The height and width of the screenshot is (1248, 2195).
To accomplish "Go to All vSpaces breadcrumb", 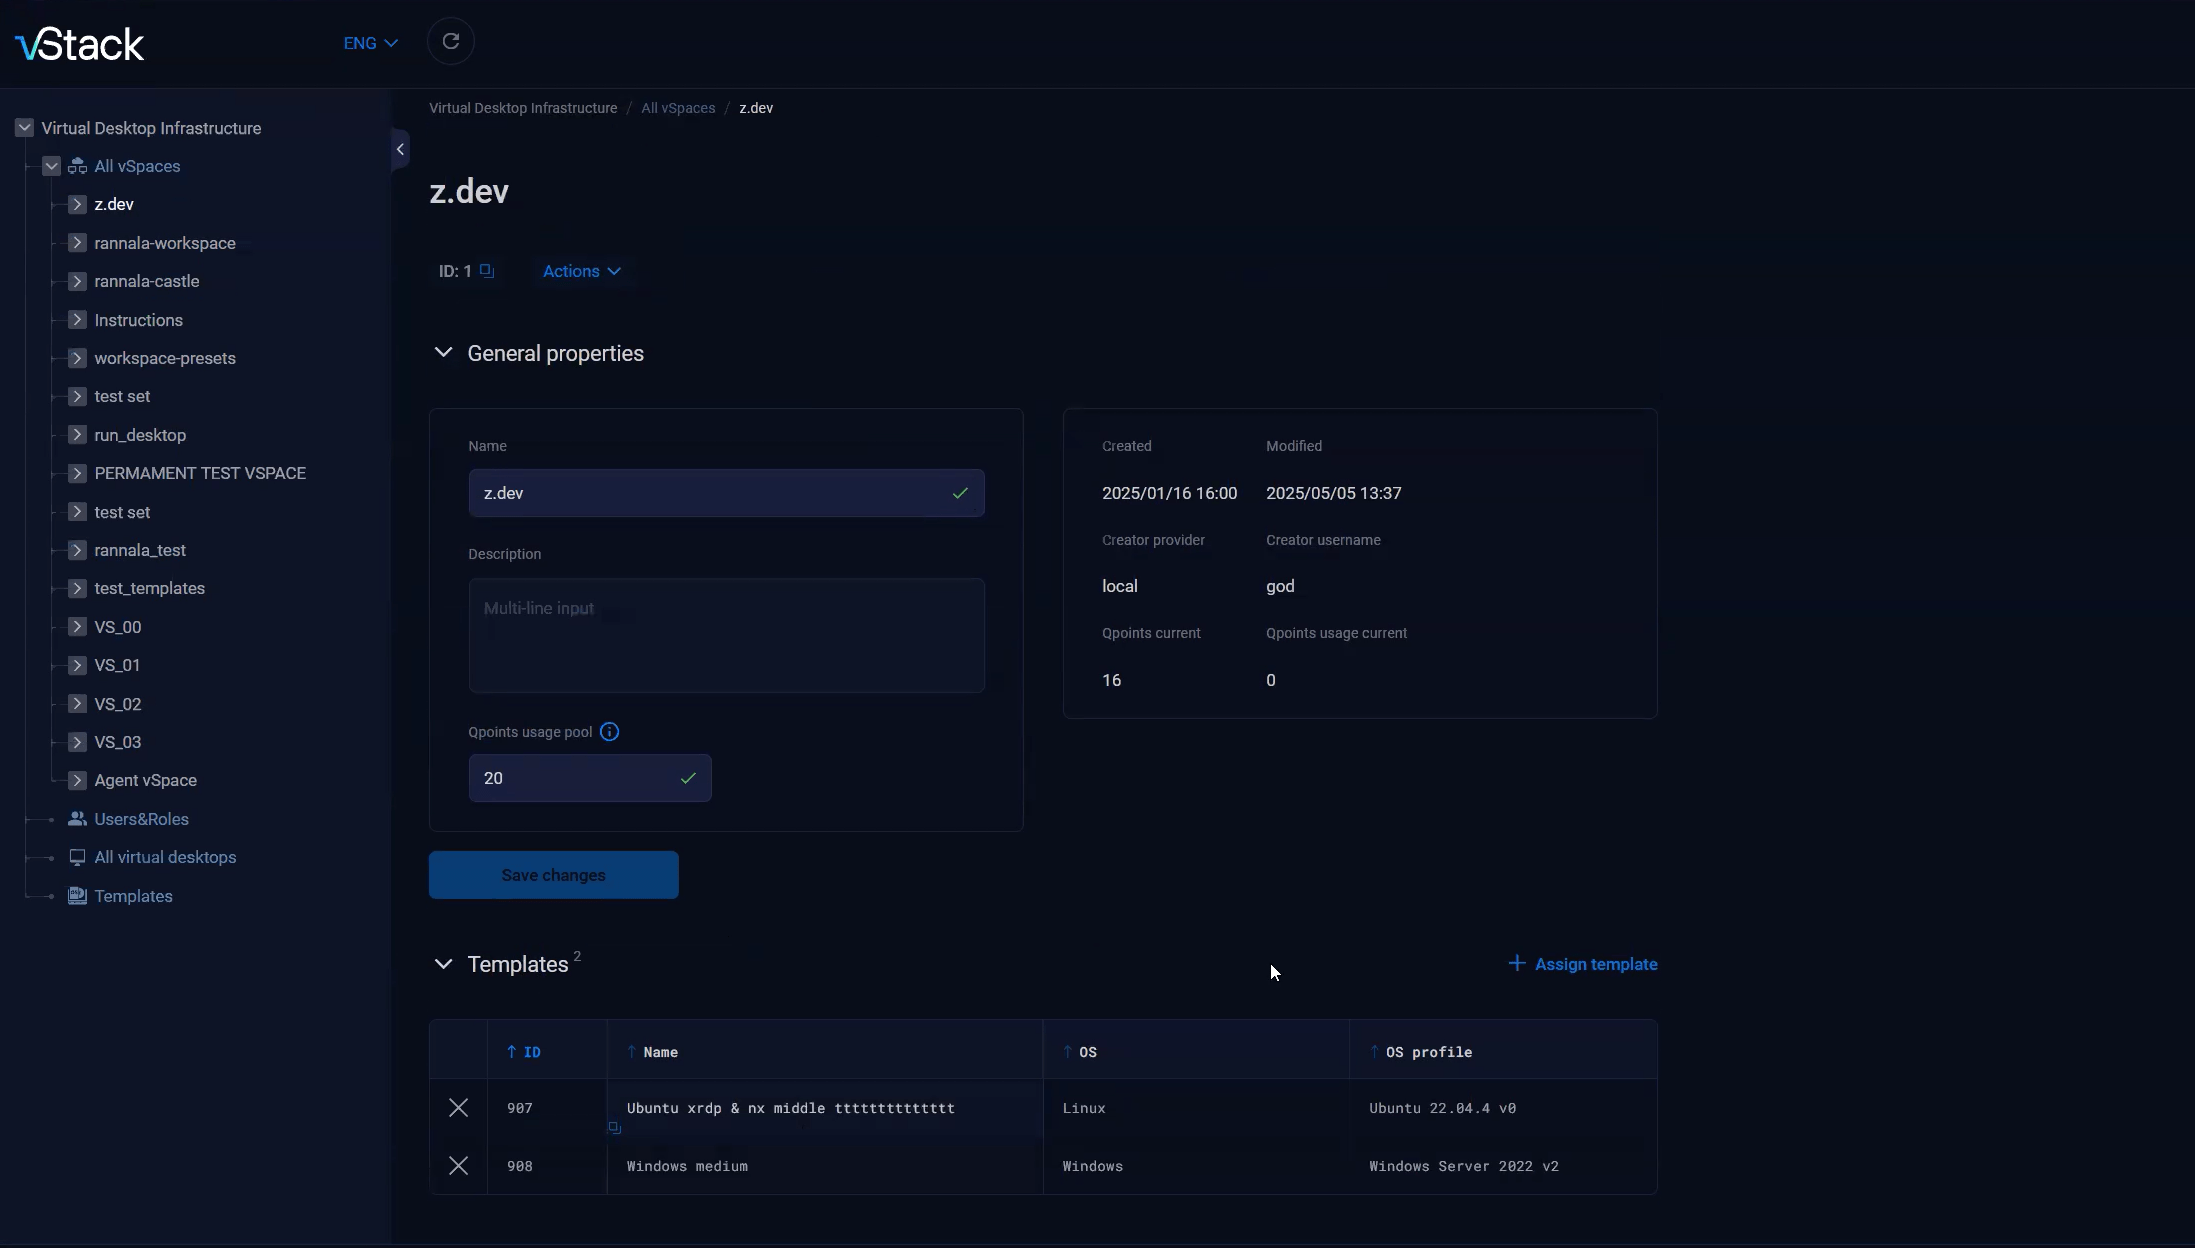I will (678, 108).
